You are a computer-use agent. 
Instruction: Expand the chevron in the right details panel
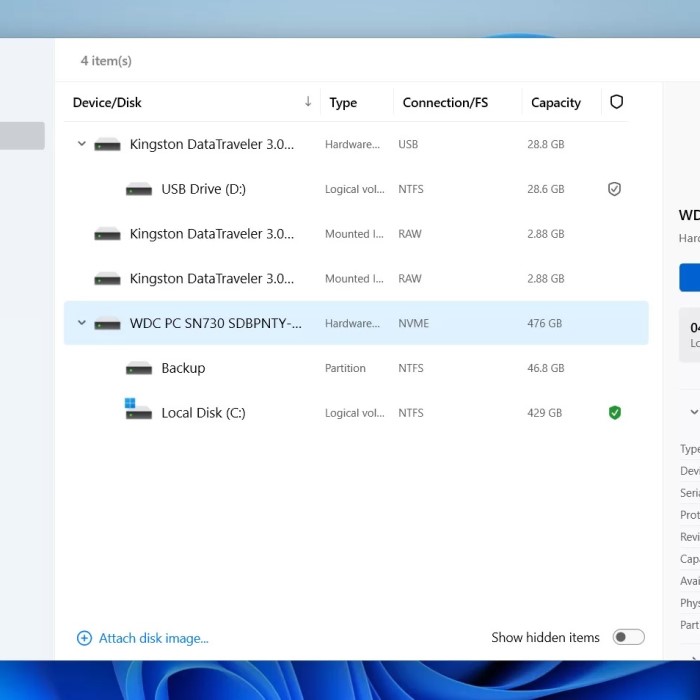click(x=694, y=412)
